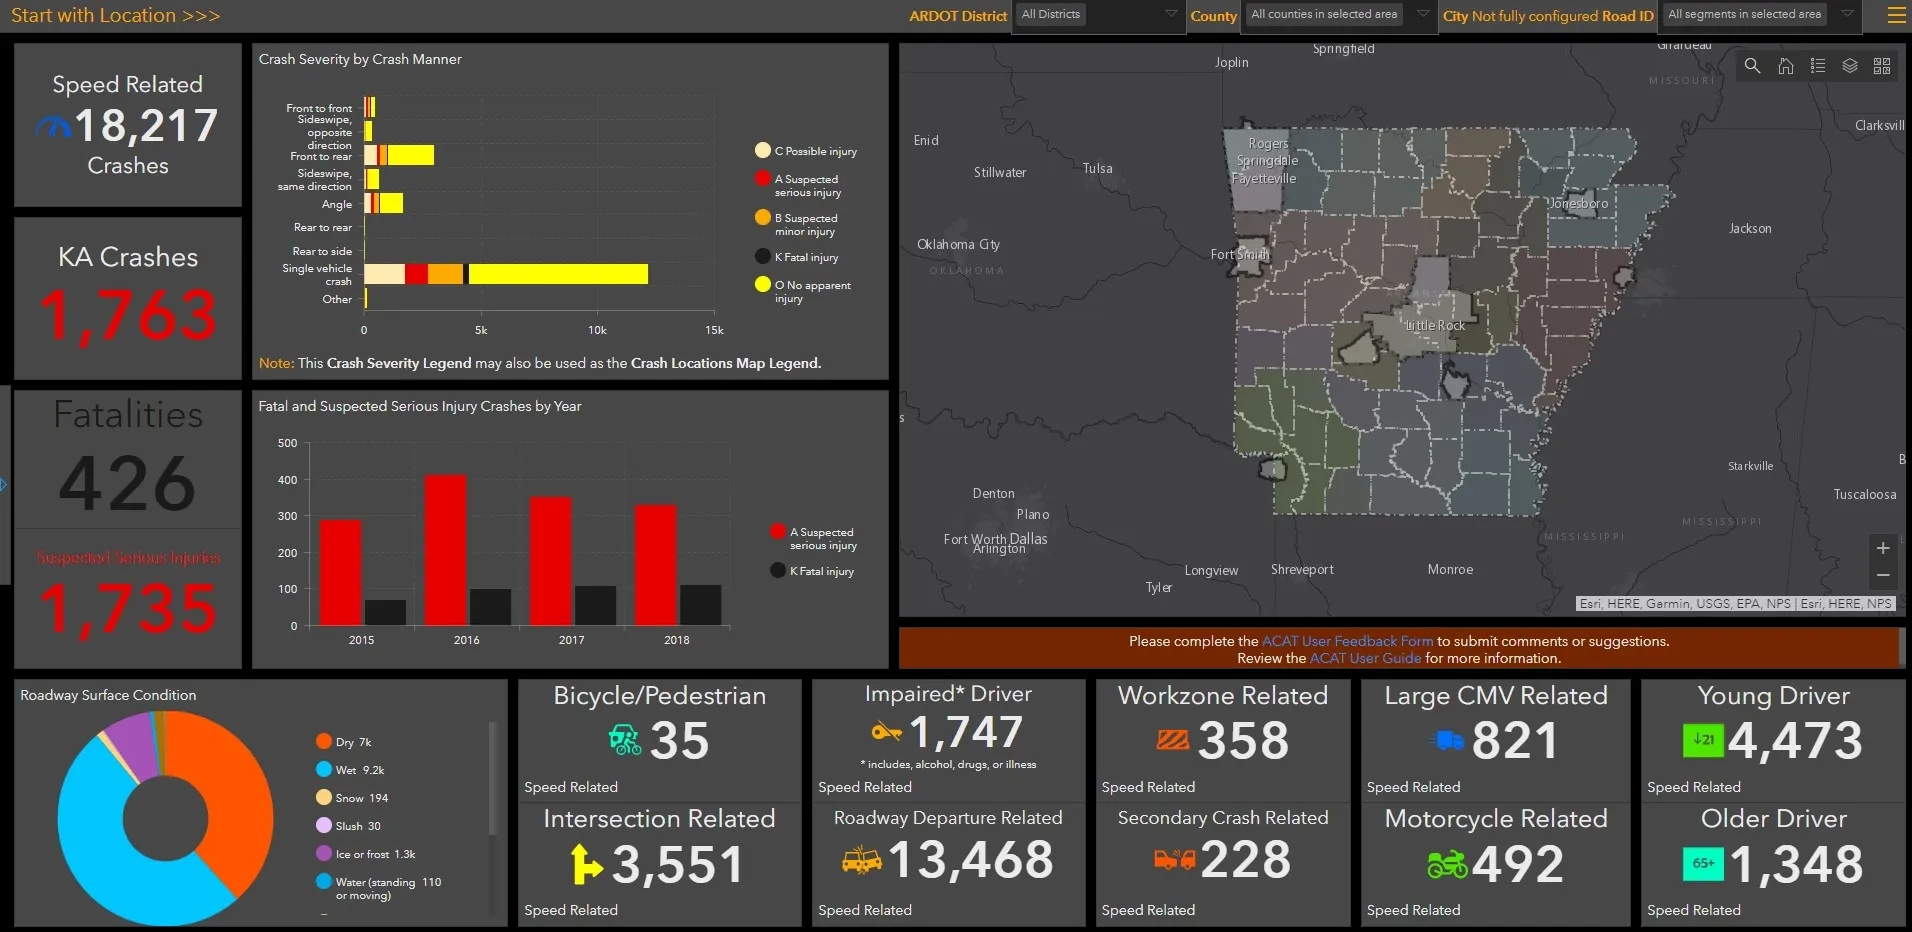Viewport: 1912px width, 932px height.
Task: Click the motorcycle icon in Motorcycle Related panel
Action: (x=1447, y=864)
